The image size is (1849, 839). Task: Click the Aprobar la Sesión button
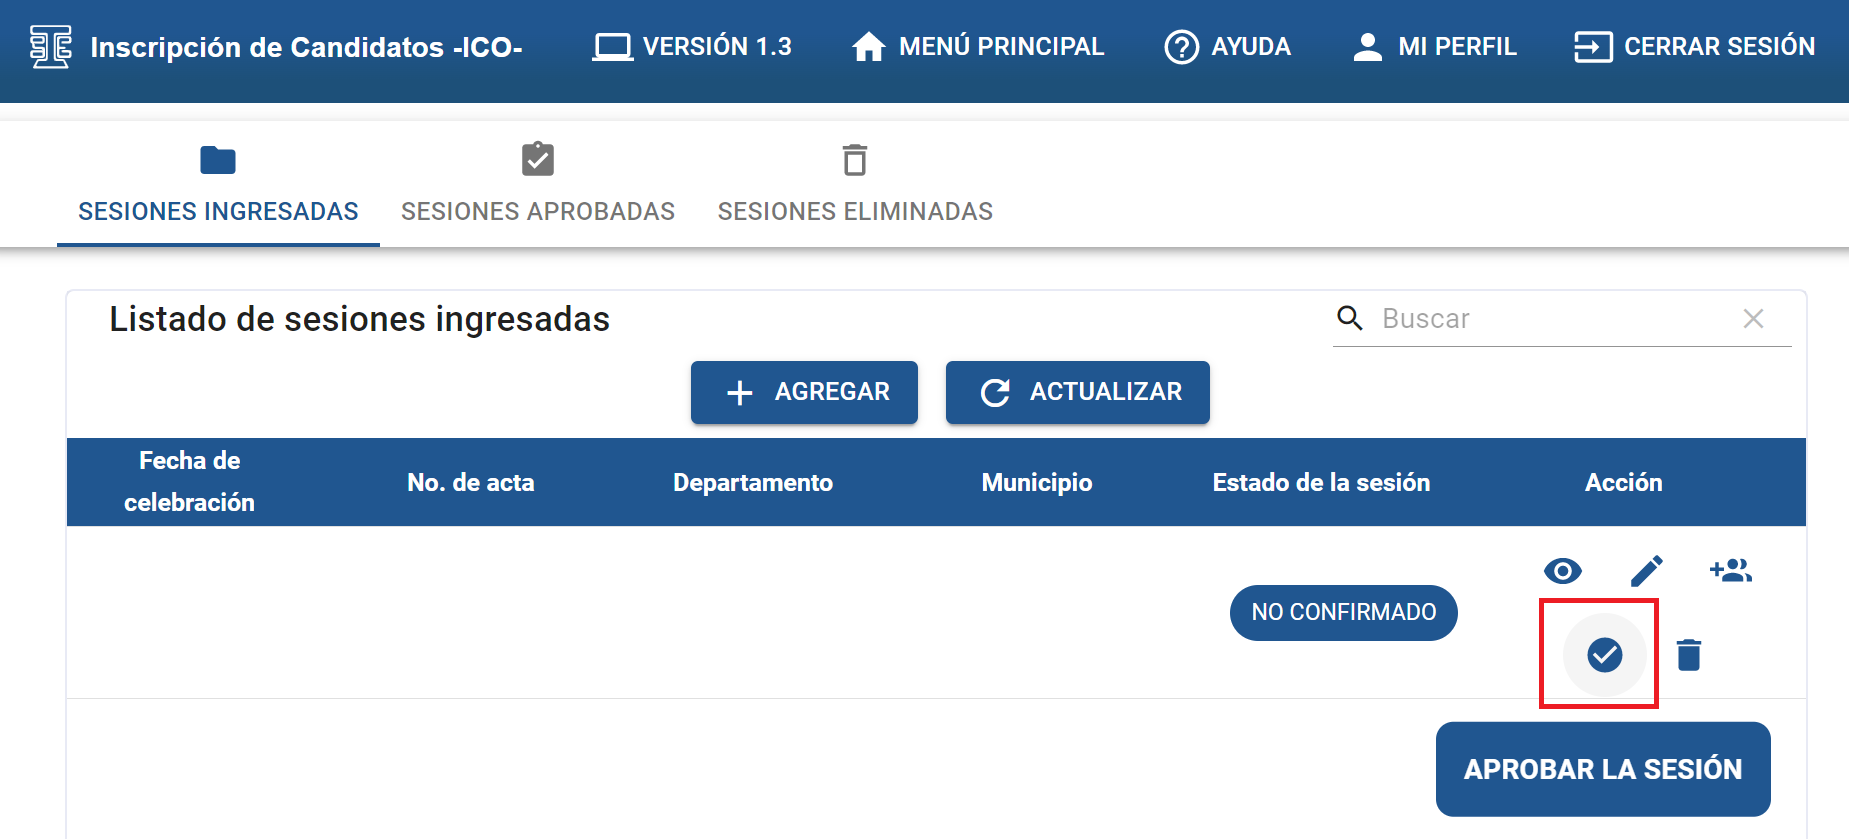click(x=1602, y=769)
